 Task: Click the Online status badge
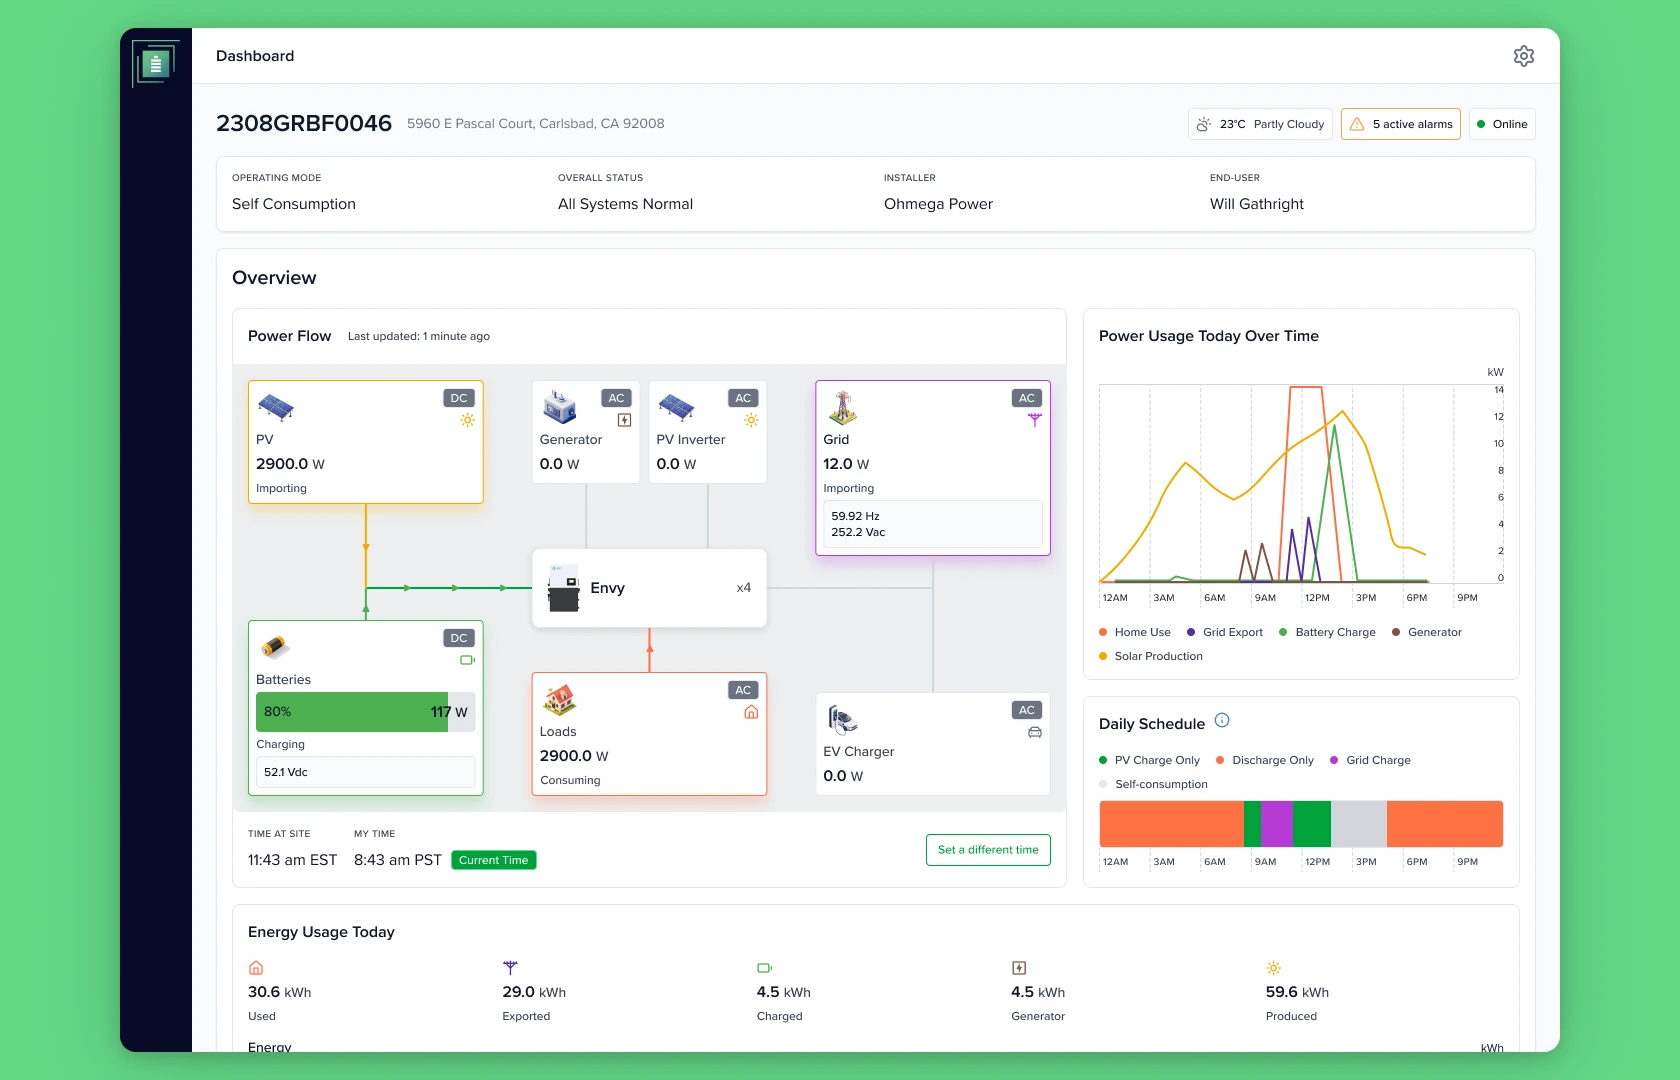(x=1502, y=124)
